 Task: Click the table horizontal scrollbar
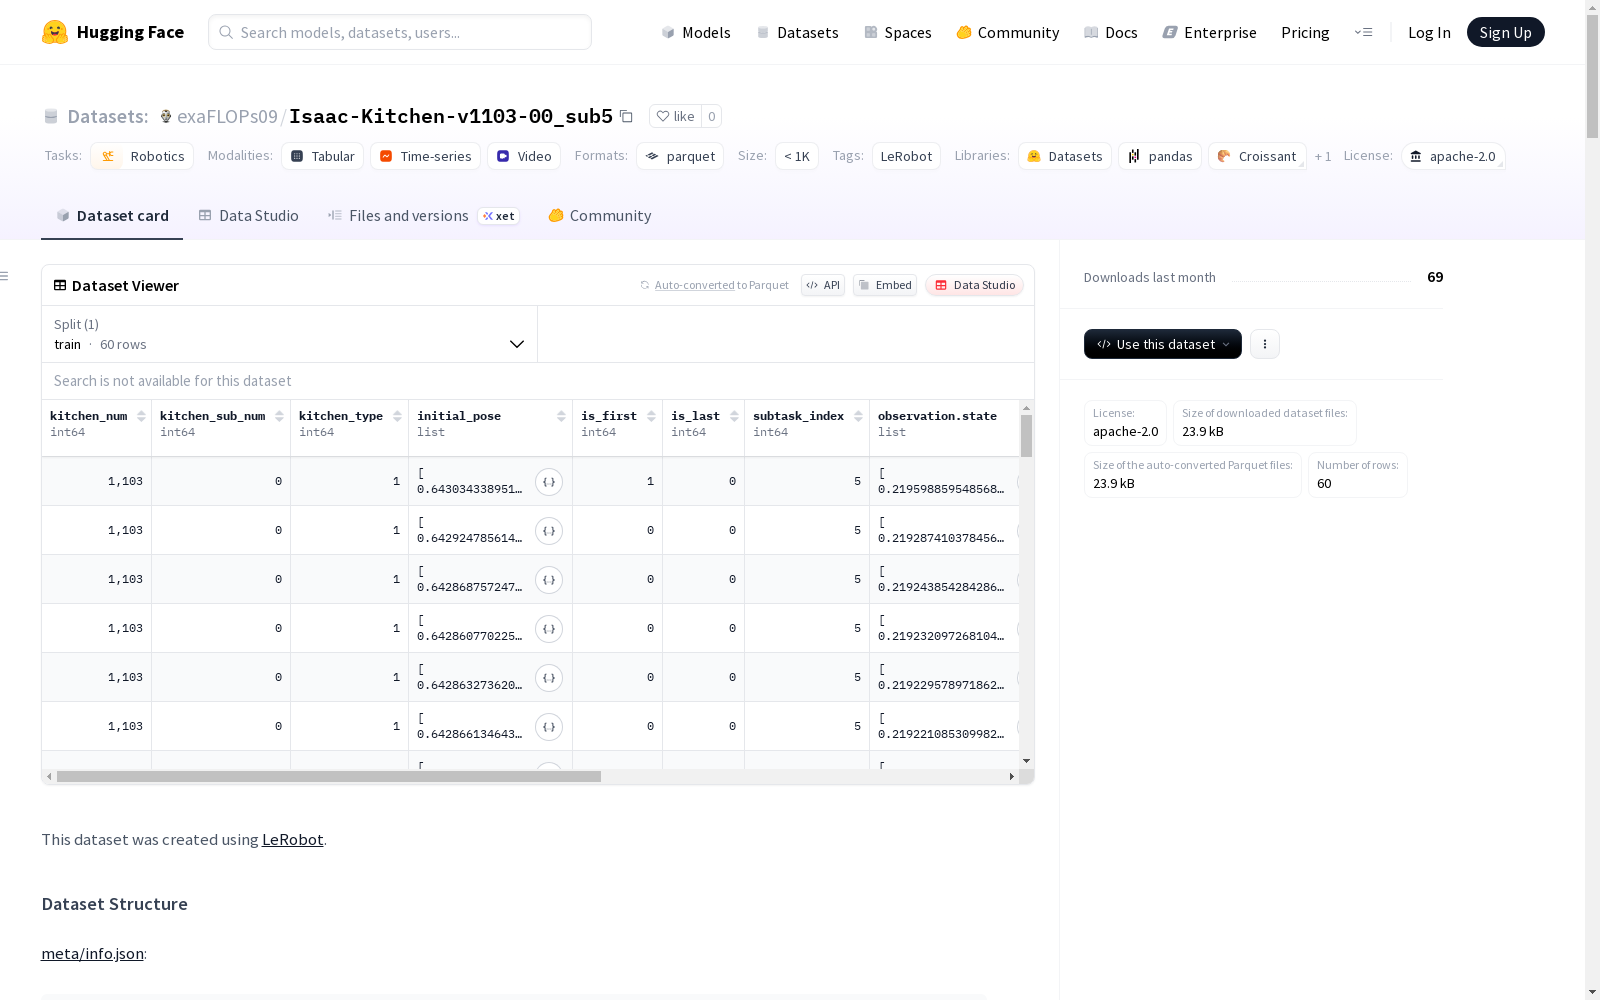[329, 776]
